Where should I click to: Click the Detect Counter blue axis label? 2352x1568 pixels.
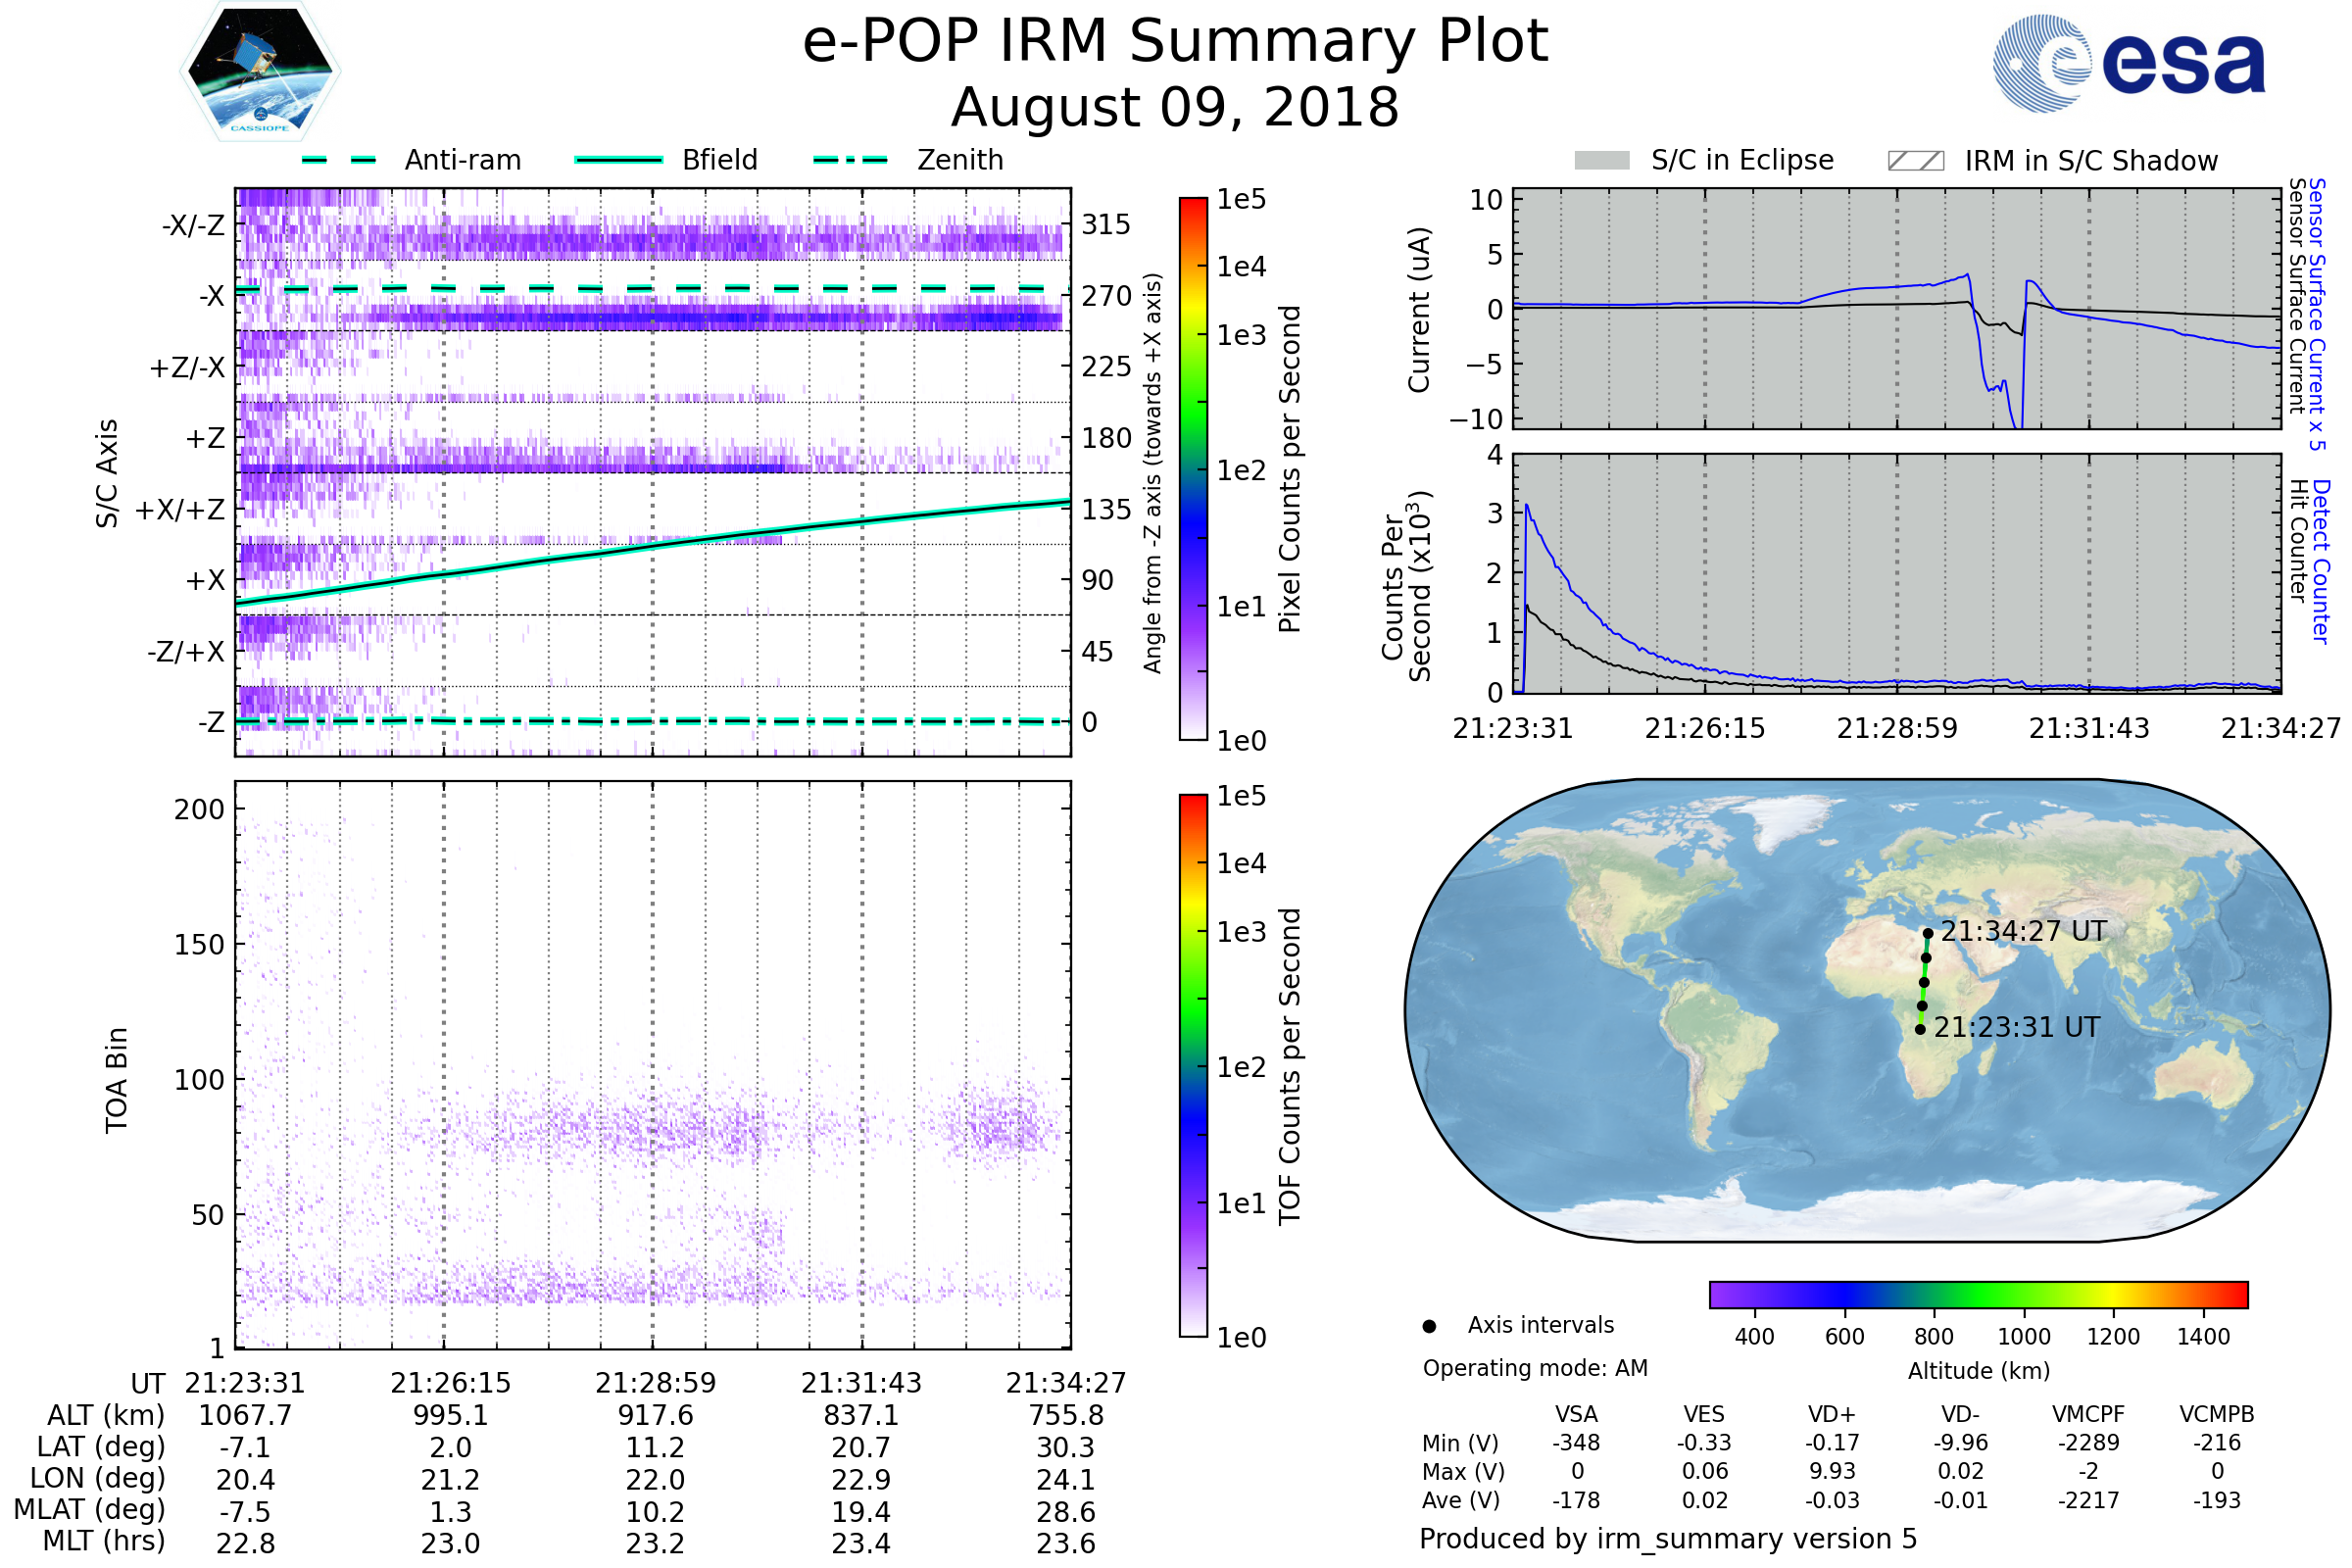click(x=2321, y=562)
